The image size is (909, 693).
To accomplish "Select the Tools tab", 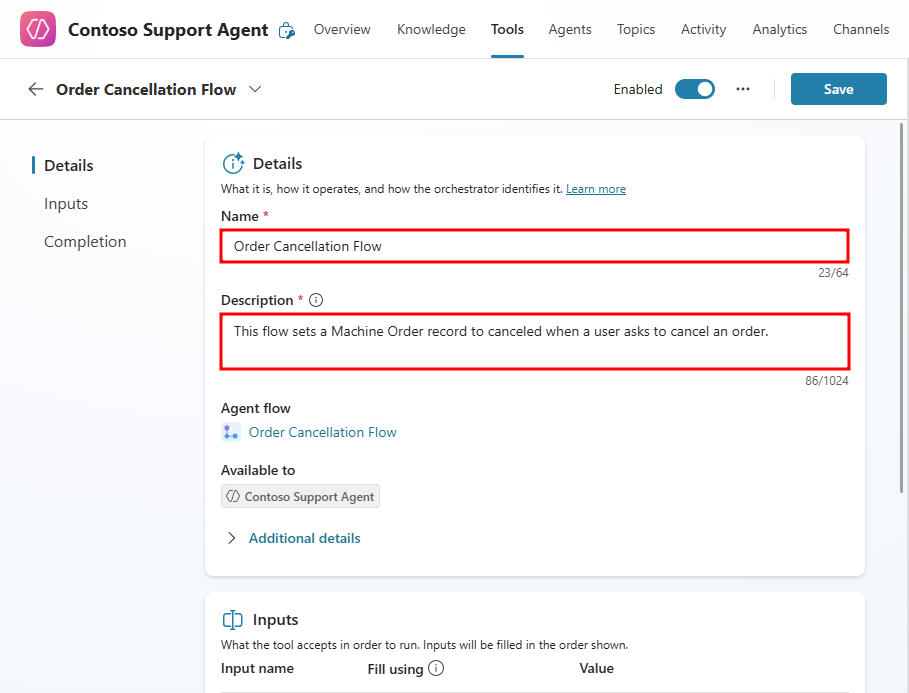I will tap(507, 30).
